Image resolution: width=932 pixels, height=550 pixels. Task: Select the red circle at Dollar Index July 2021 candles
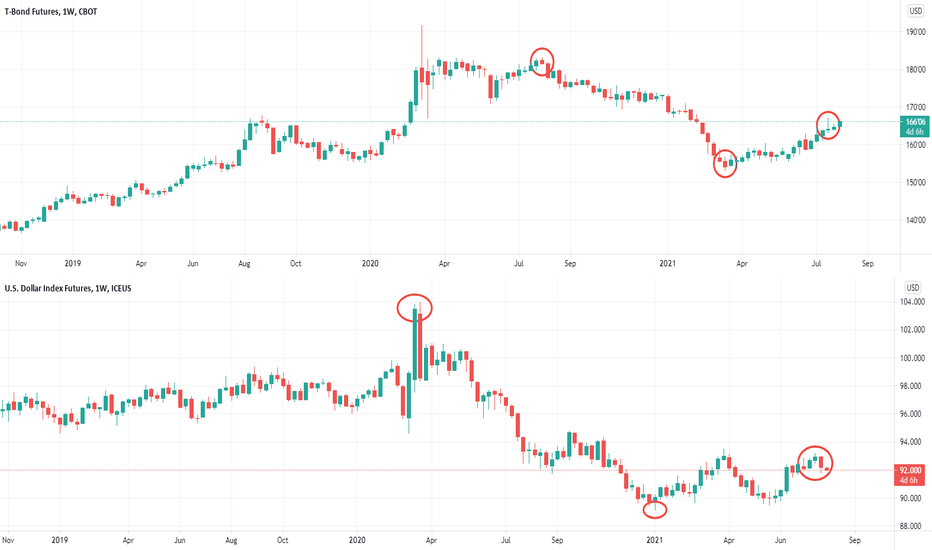[815, 463]
